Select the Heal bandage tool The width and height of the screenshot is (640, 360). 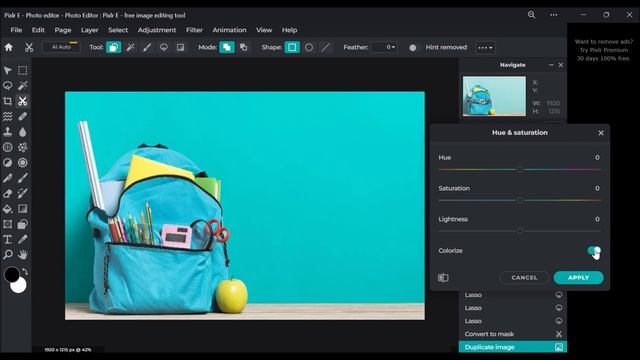23,117
